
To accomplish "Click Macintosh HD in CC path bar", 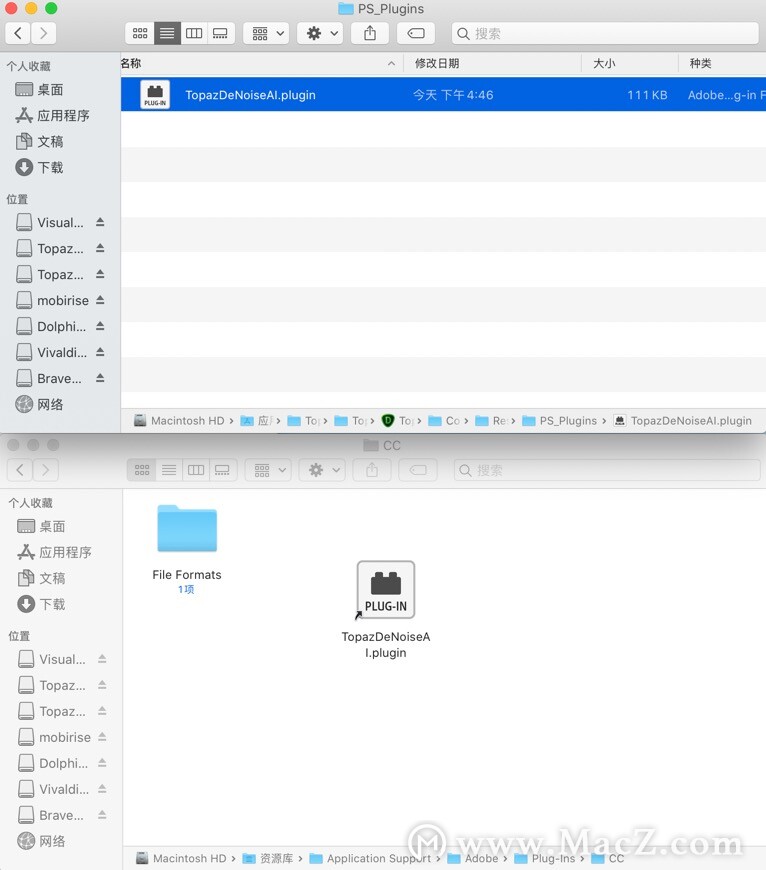I will pyautogui.click(x=181, y=858).
